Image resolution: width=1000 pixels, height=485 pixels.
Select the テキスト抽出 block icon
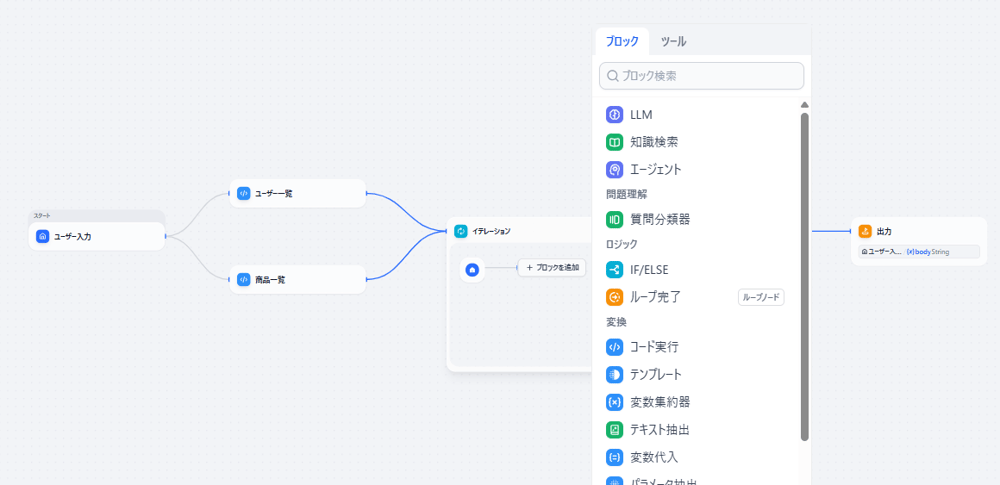pyautogui.click(x=614, y=430)
